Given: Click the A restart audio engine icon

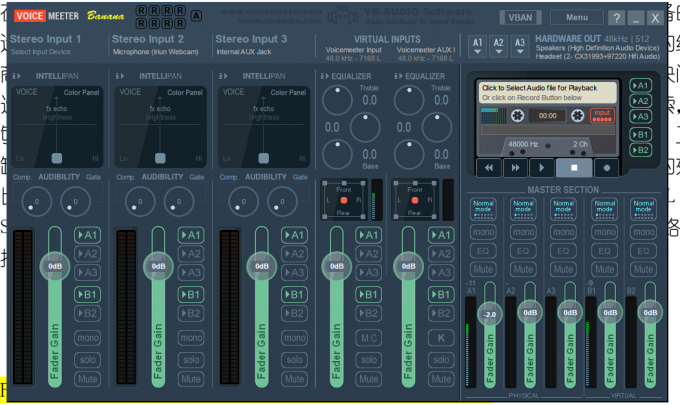Looking at the screenshot, I should tap(196, 16).
